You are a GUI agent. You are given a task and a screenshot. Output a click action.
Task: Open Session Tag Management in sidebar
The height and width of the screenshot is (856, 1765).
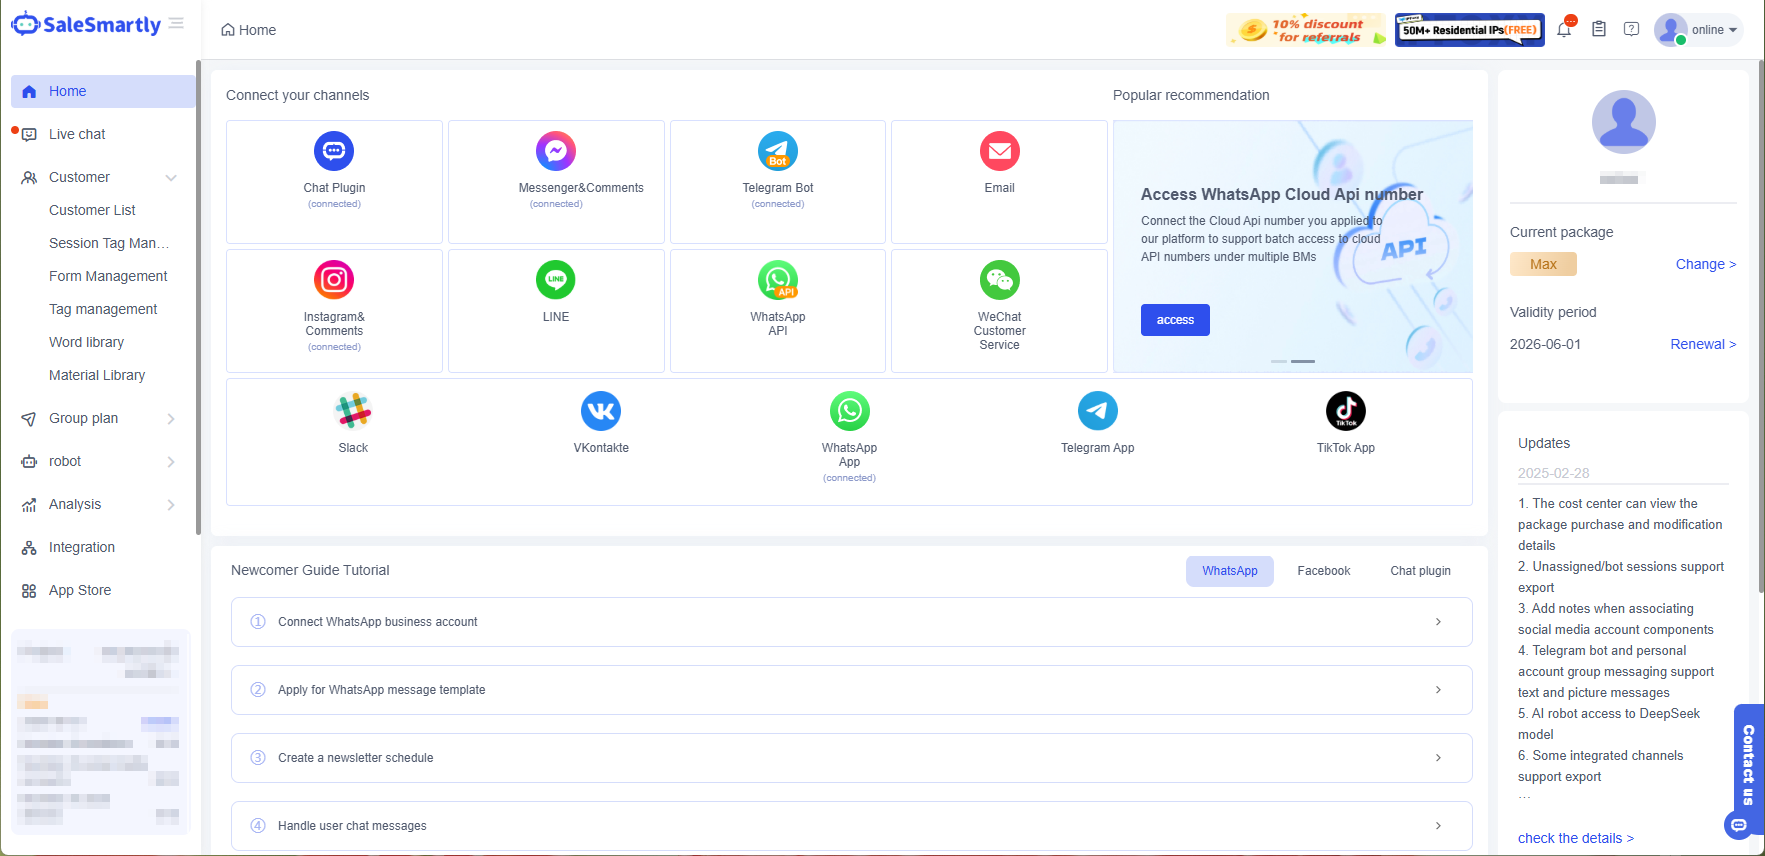click(x=109, y=243)
